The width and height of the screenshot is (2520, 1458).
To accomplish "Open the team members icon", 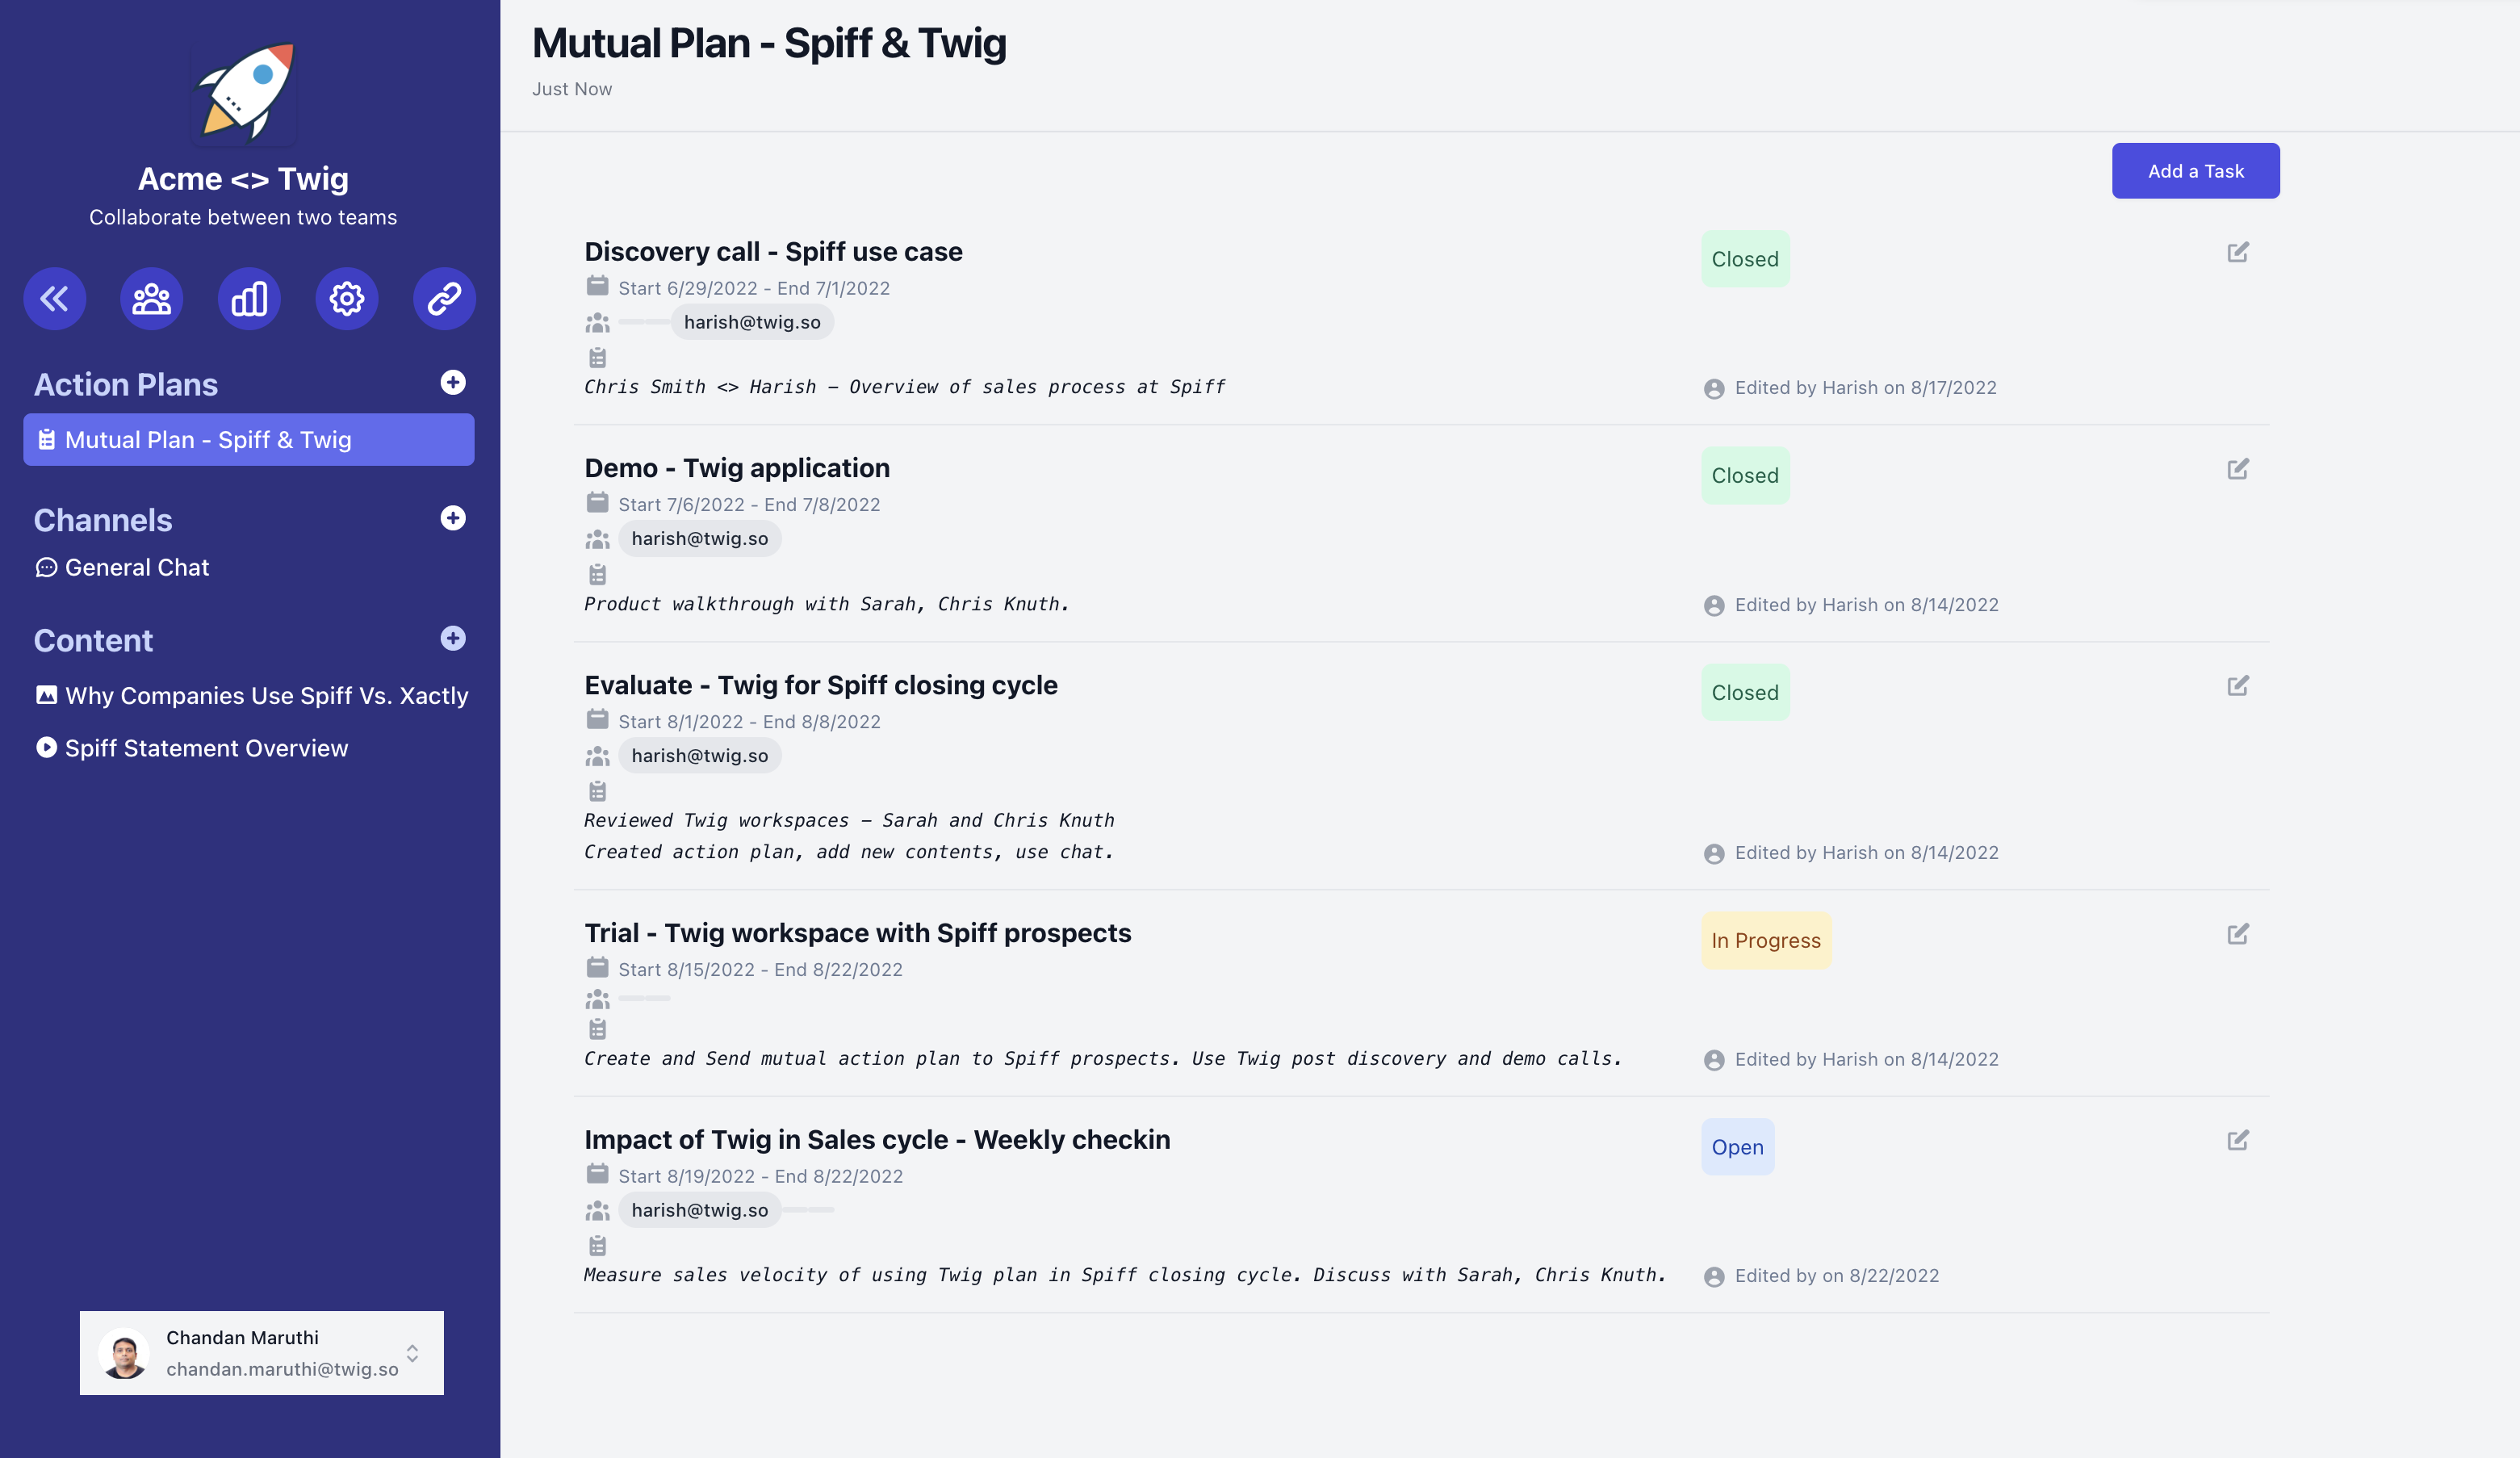I will [x=152, y=298].
